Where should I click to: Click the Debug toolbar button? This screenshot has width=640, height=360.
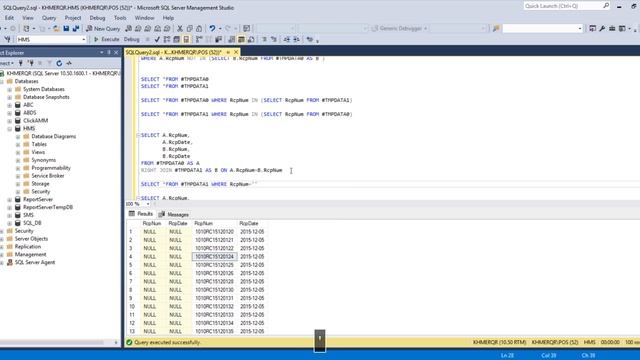[131, 40]
